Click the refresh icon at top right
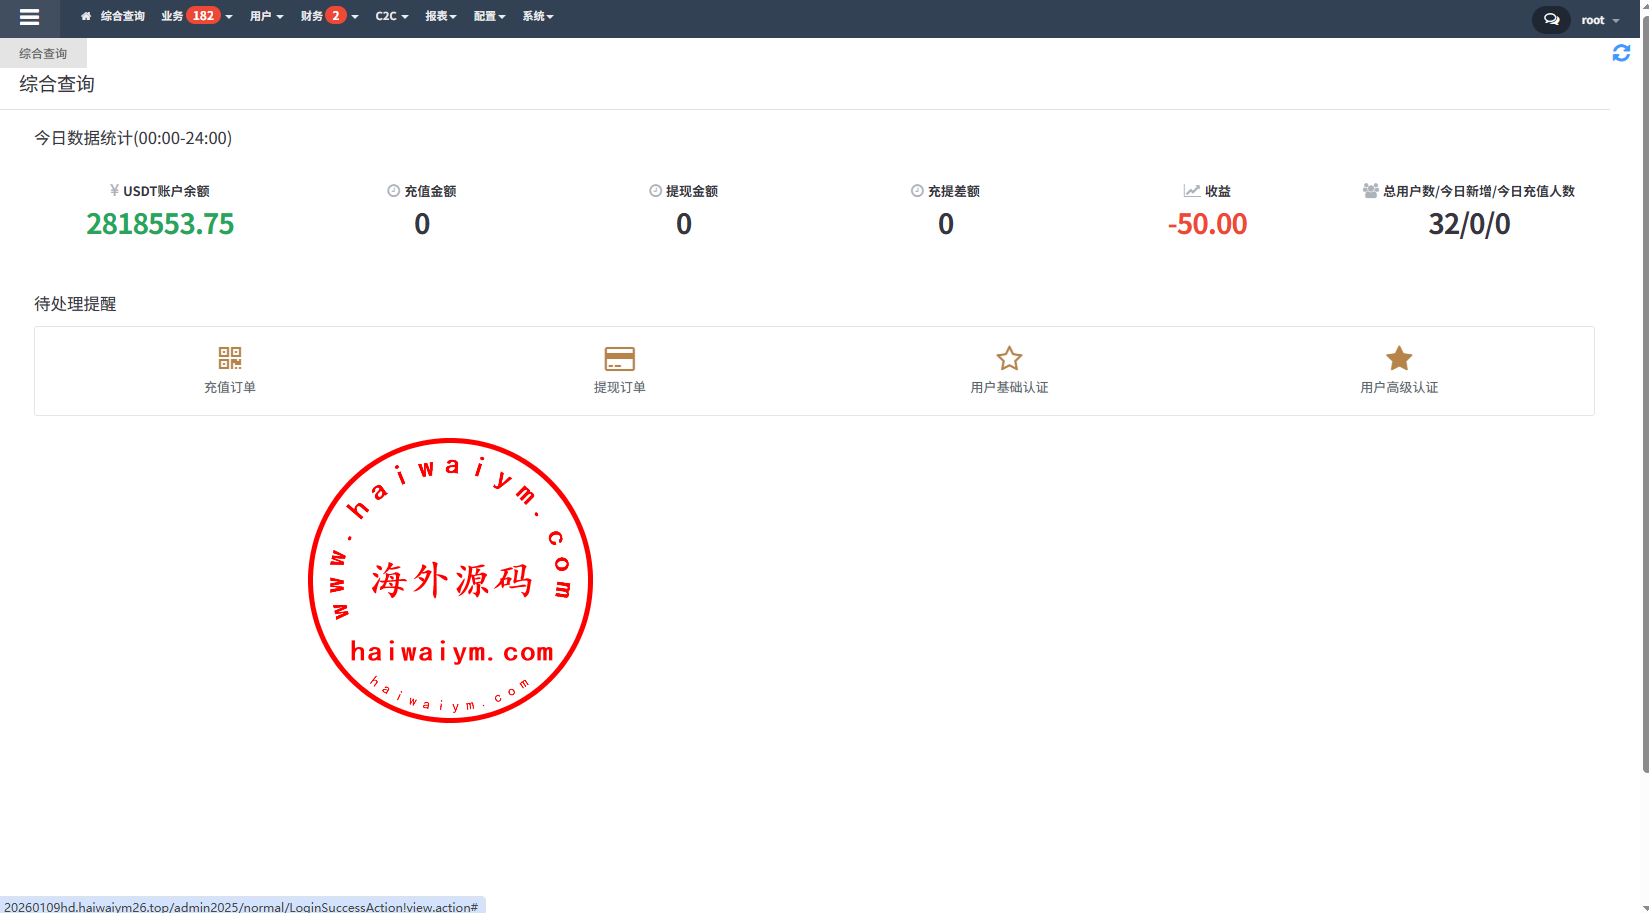This screenshot has width=1649, height=913. point(1621,53)
